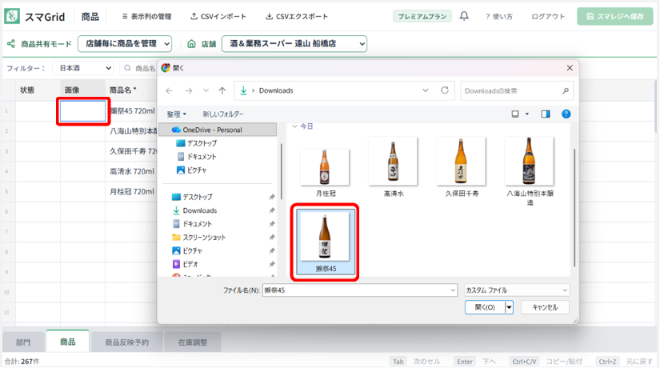The image size is (660, 368).
Task: Select the 久保田千寿 image file
Action: 461,167
